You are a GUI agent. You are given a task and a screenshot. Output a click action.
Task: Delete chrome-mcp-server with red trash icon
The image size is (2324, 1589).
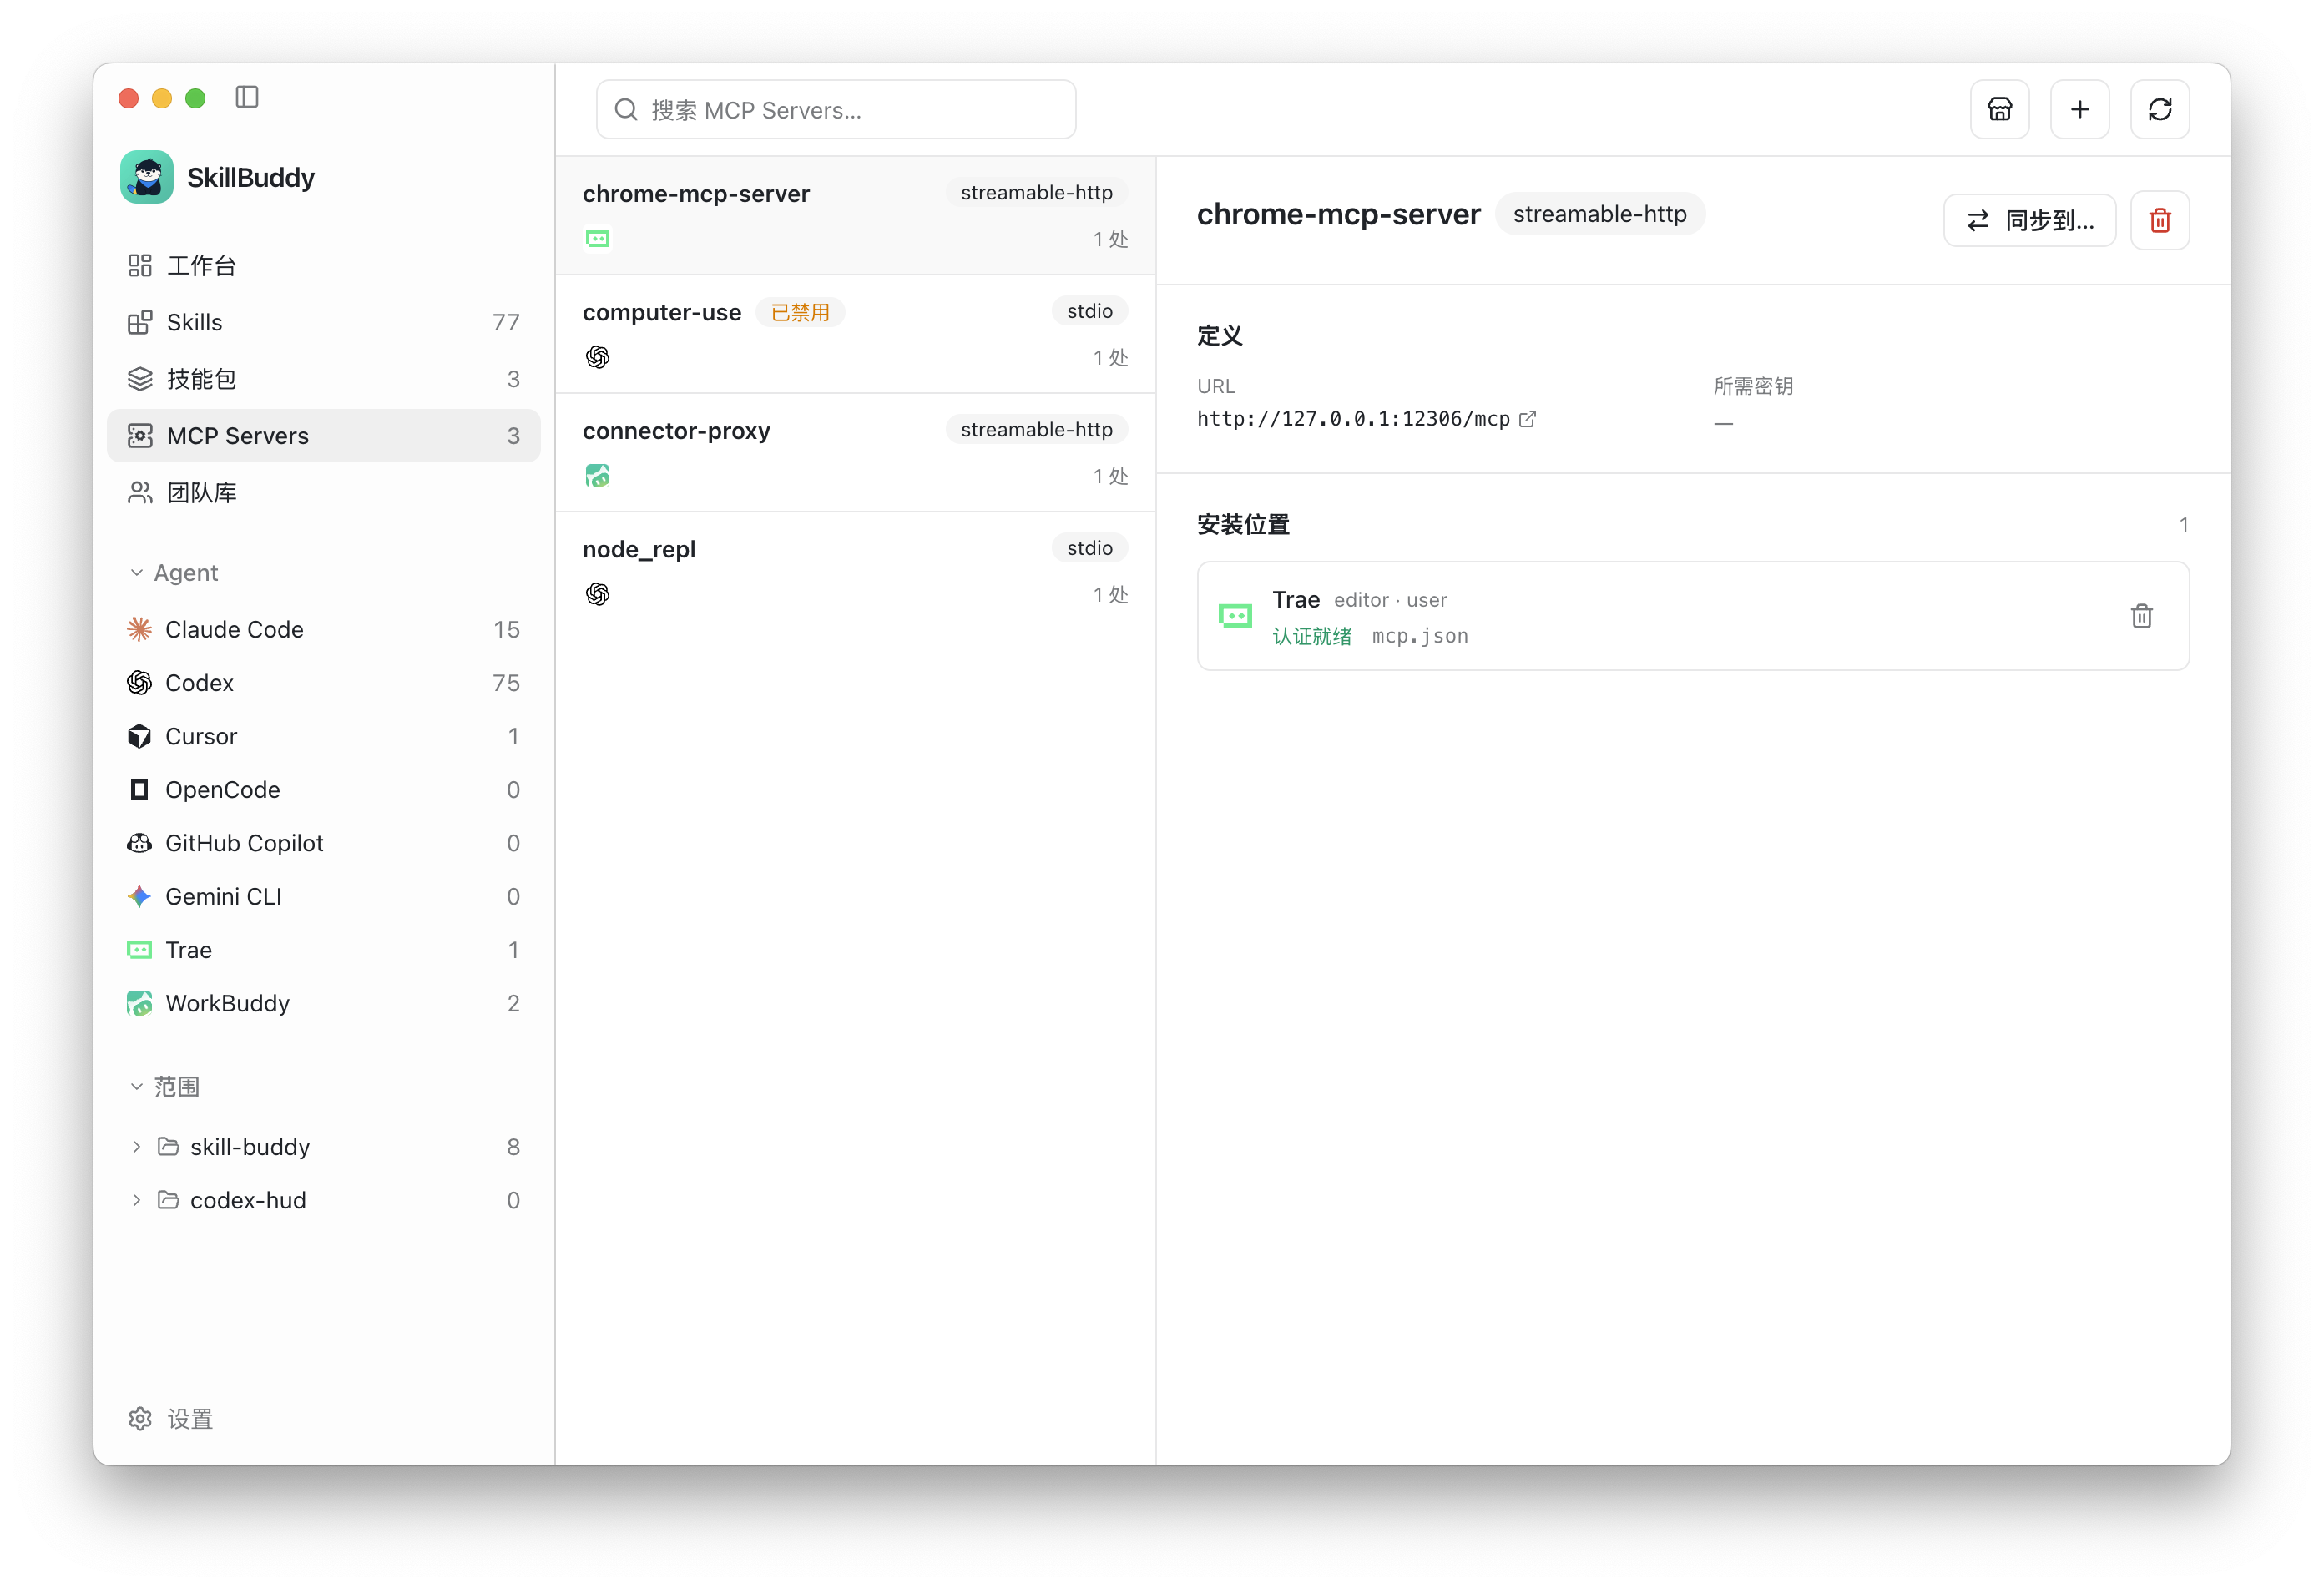pyautogui.click(x=2159, y=220)
